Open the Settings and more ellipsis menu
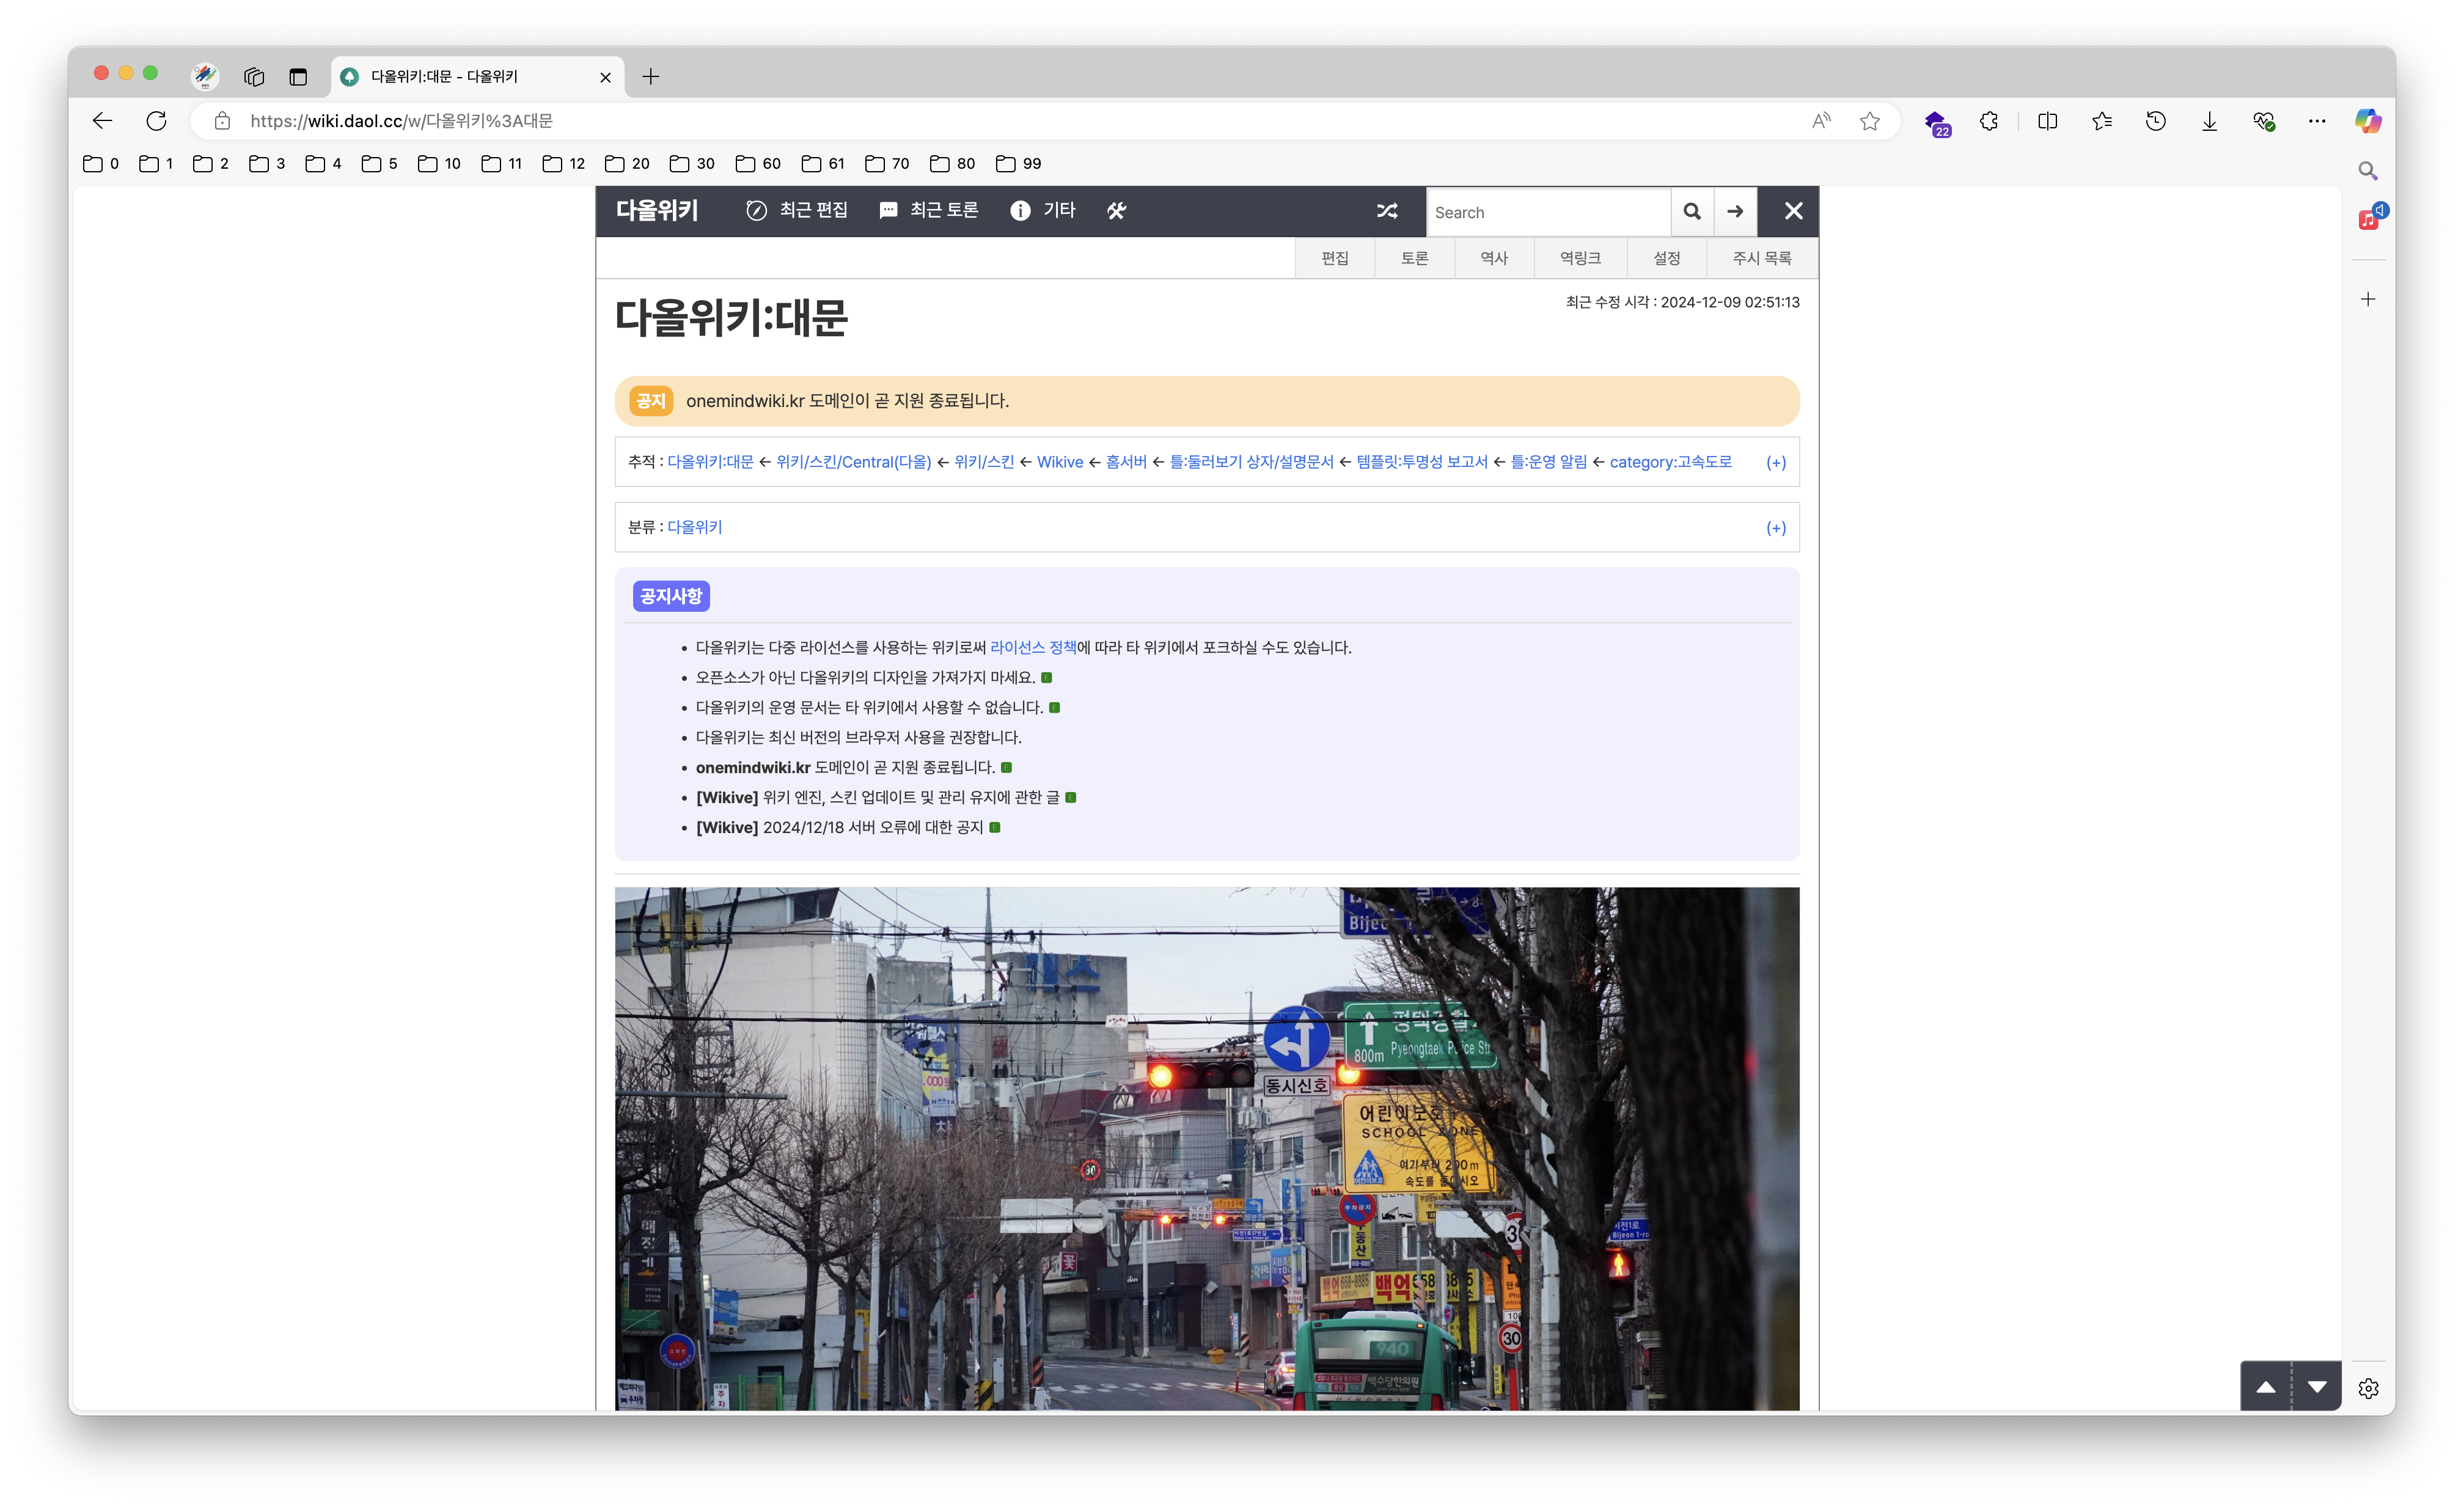Image resolution: width=2464 pixels, height=1506 pixels. coord(2317,121)
